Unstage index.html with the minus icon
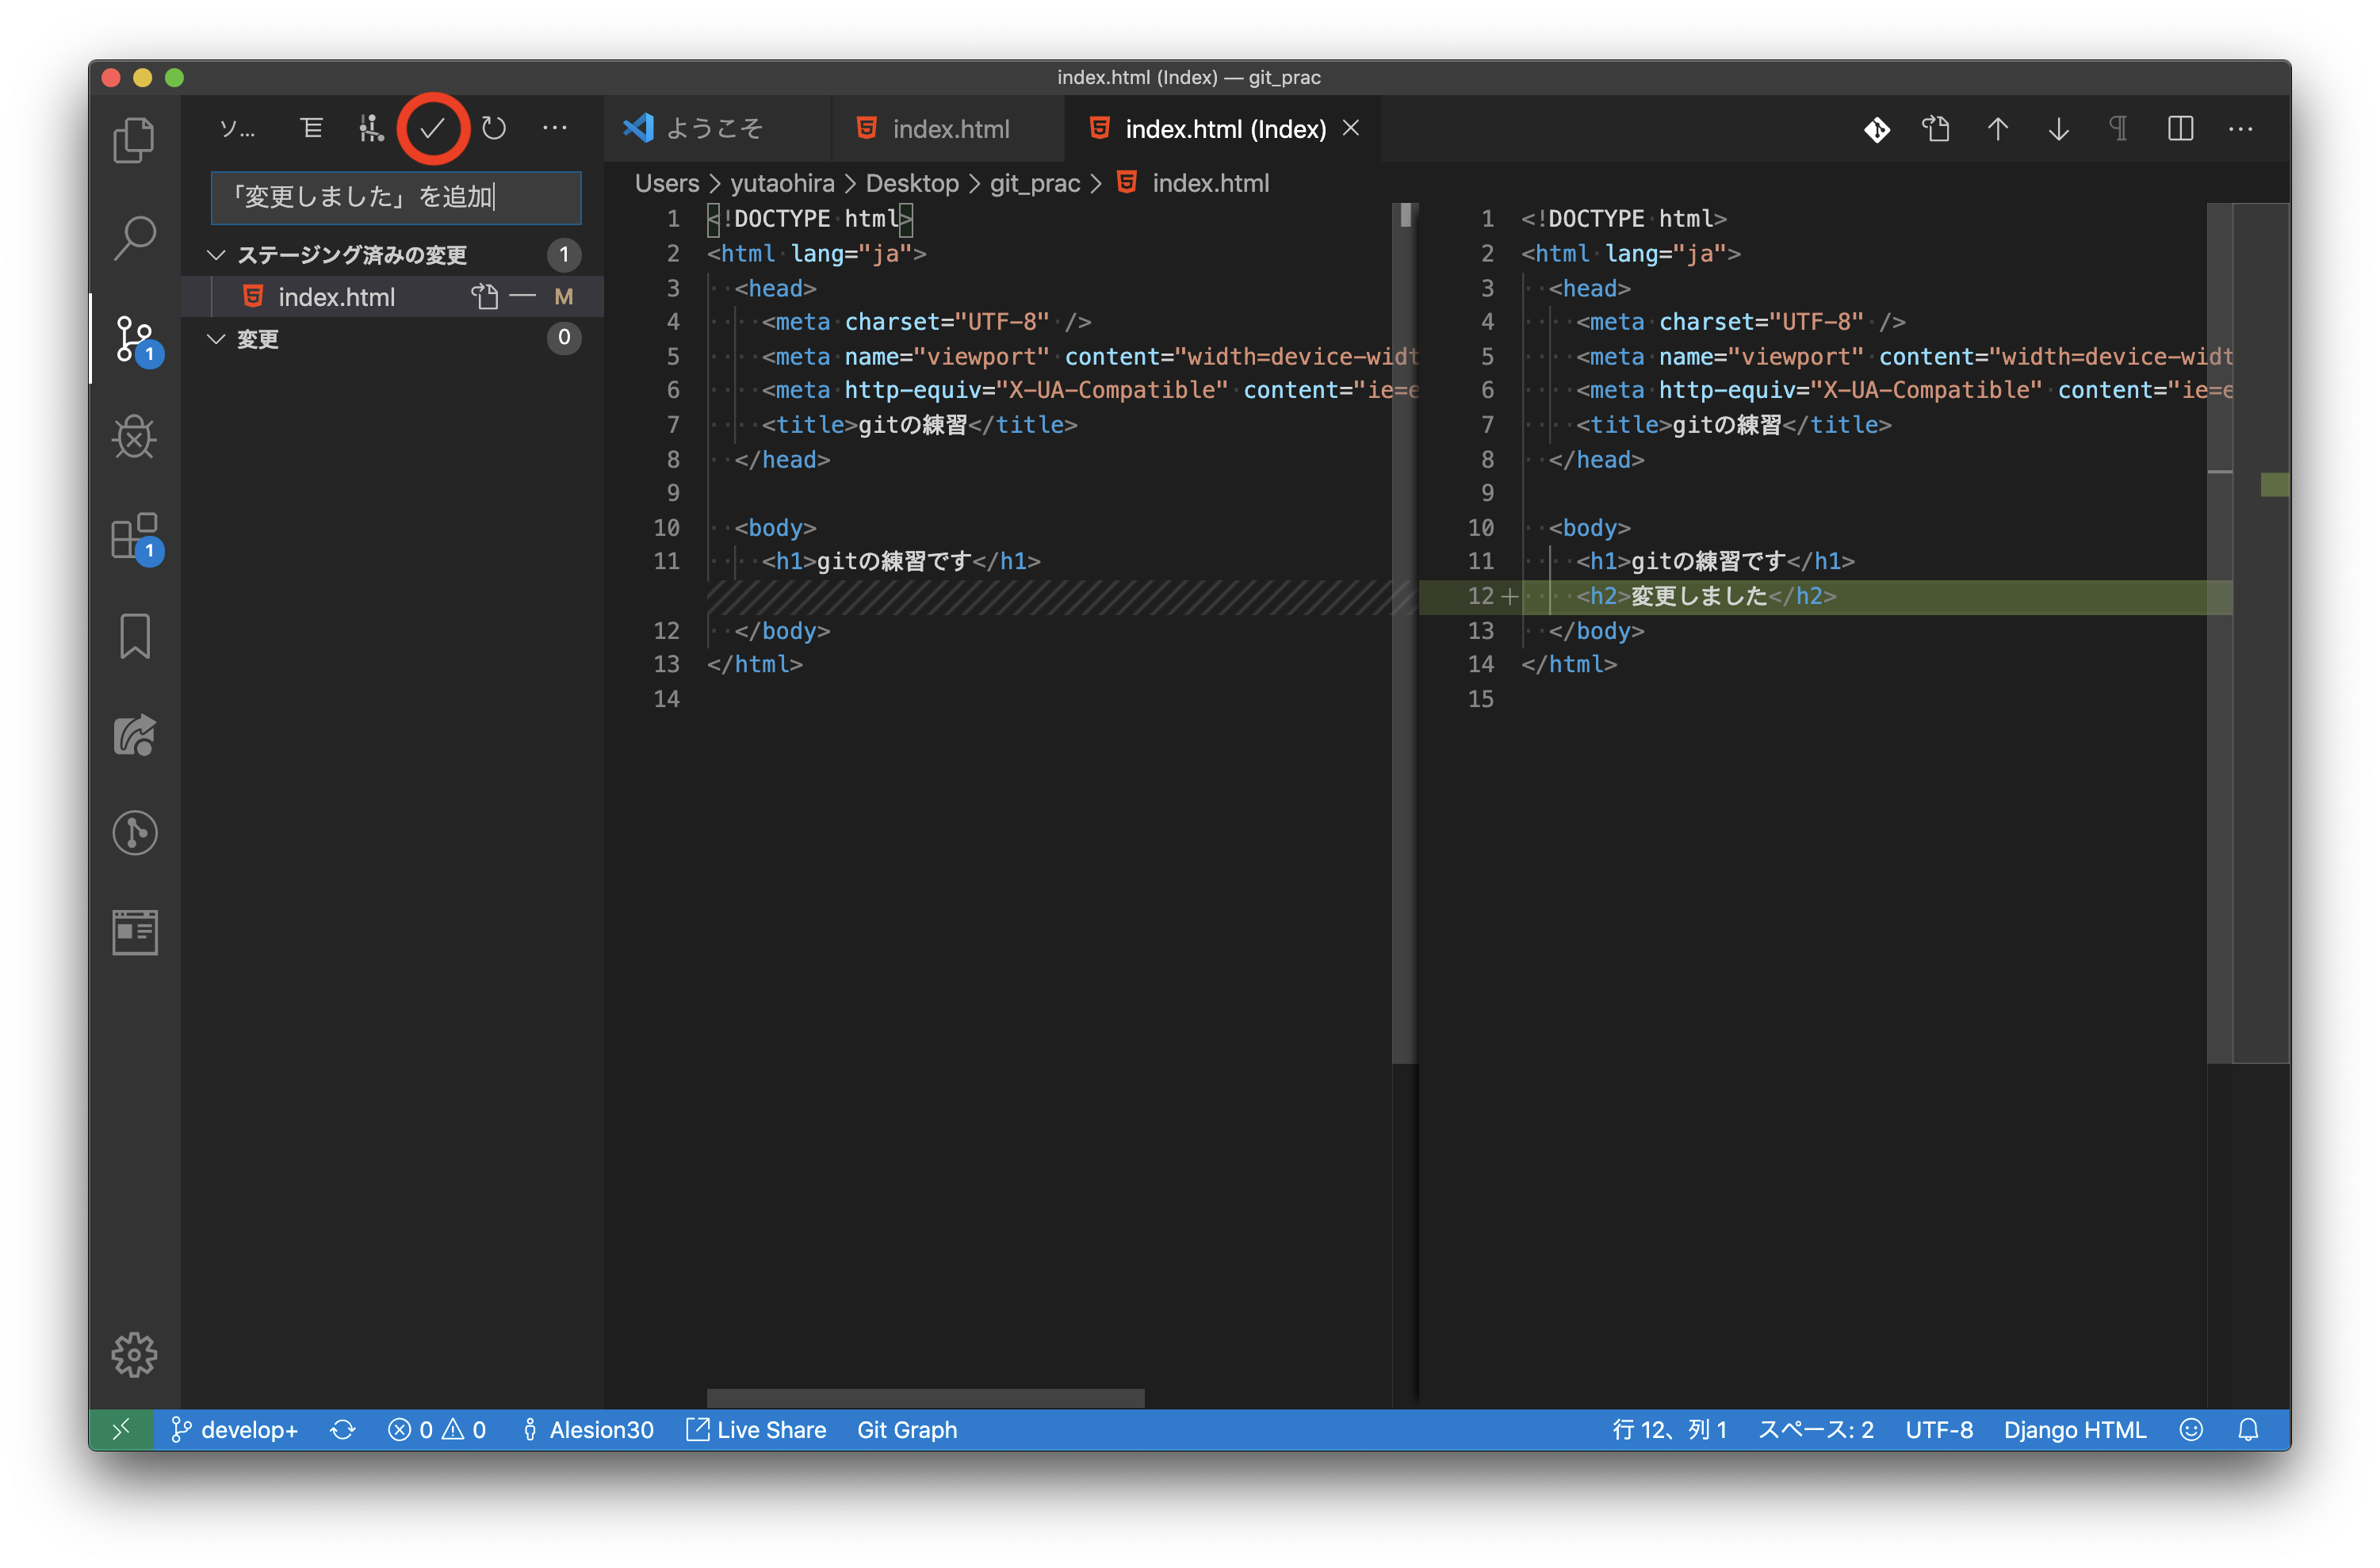2380x1568 pixels. (523, 297)
